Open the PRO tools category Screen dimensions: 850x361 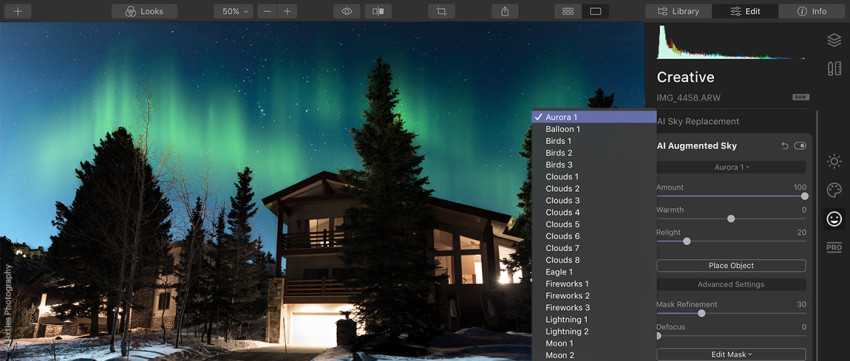834,248
